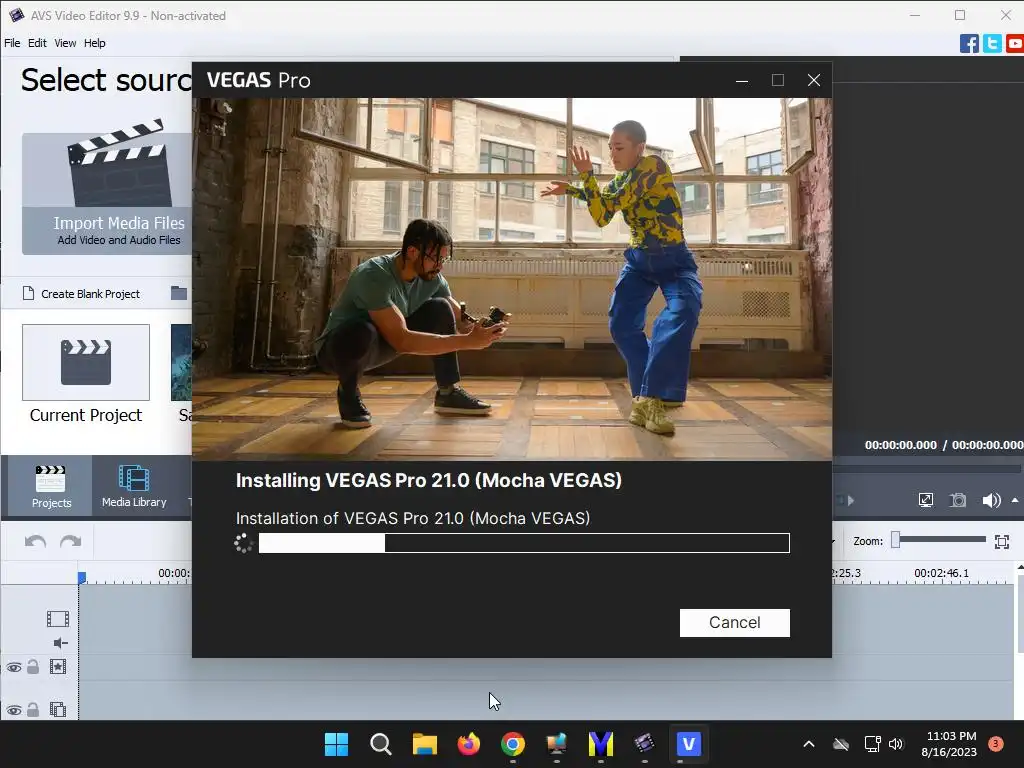Open the VEGAS installer taskbar icon
The height and width of the screenshot is (768, 1024).
[x=688, y=744]
